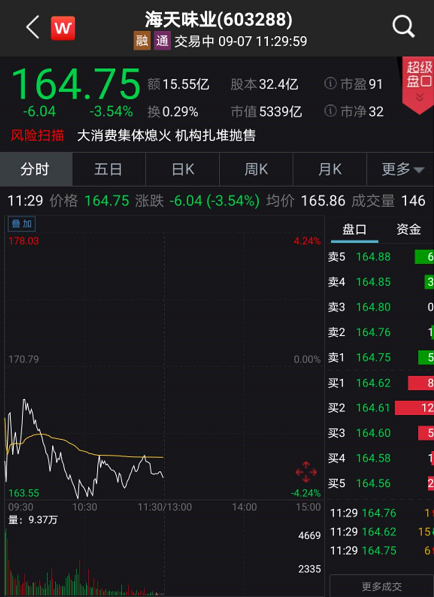Tap the 叠加 overlay button
Screen dimensions: 434x597
pyautogui.click(x=22, y=224)
